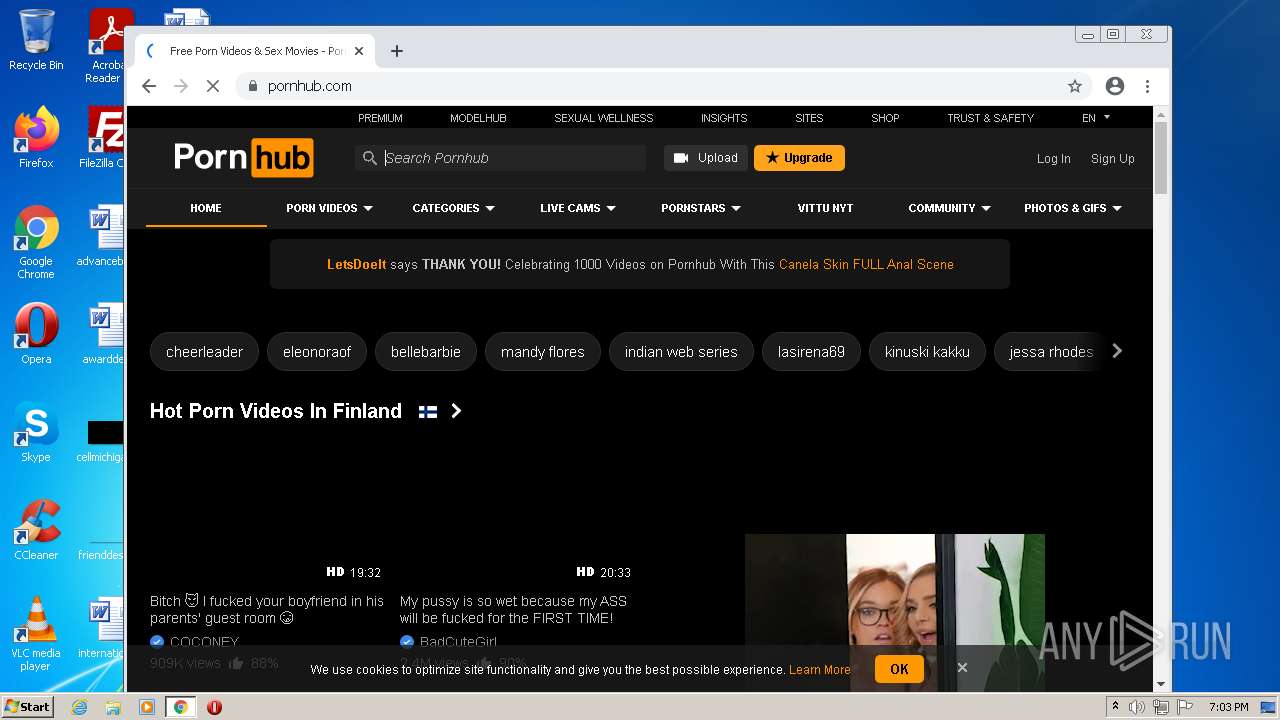Screen dimensions: 1280x720
Task: Open the Google Chrome desktop icon
Action: (36, 241)
